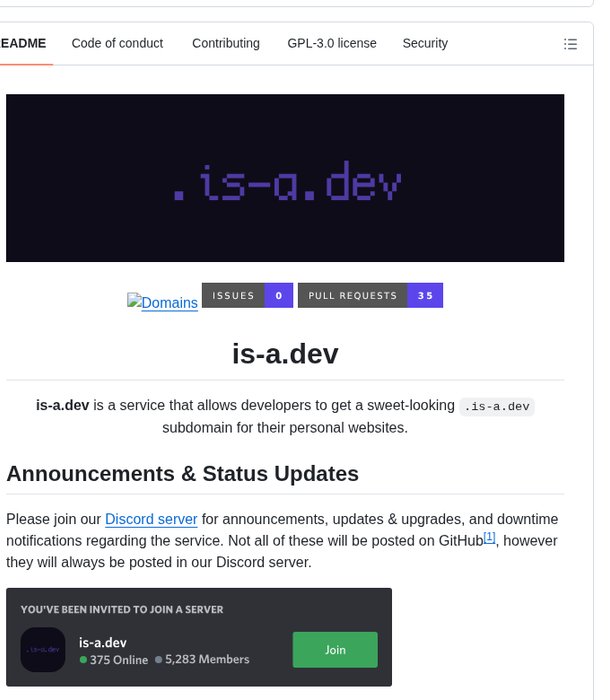Click the Announcements & Status Updates heading
The image size is (610, 700).
(182, 473)
